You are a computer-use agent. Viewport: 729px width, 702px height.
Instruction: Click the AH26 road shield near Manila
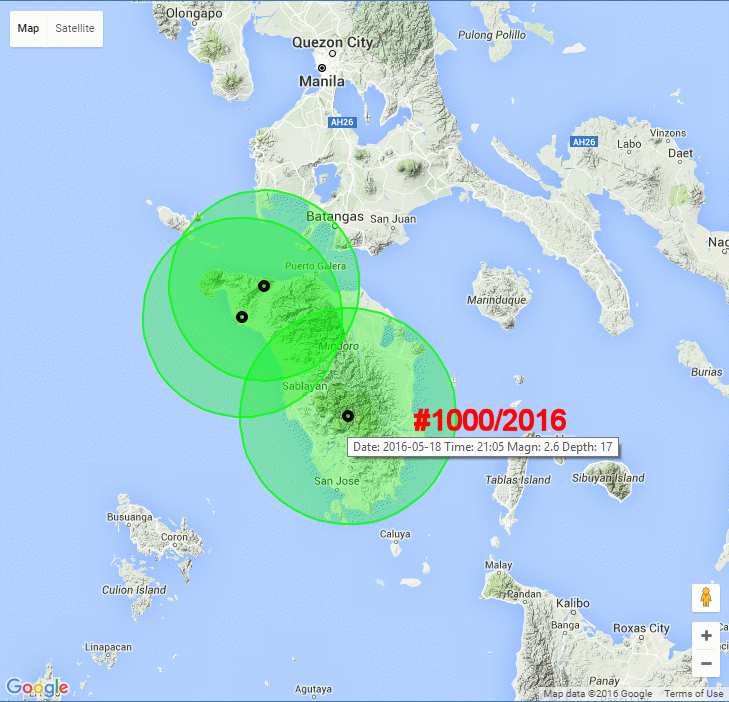[342, 123]
